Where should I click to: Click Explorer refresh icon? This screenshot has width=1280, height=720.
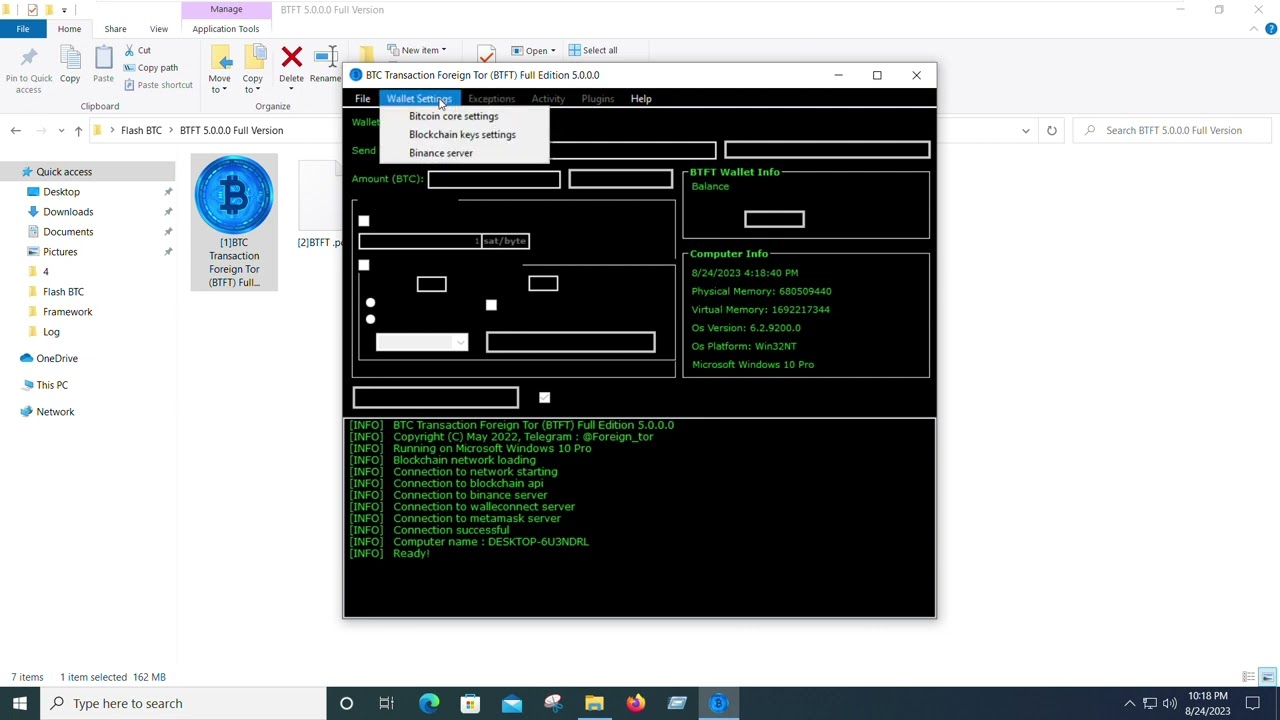click(1052, 130)
